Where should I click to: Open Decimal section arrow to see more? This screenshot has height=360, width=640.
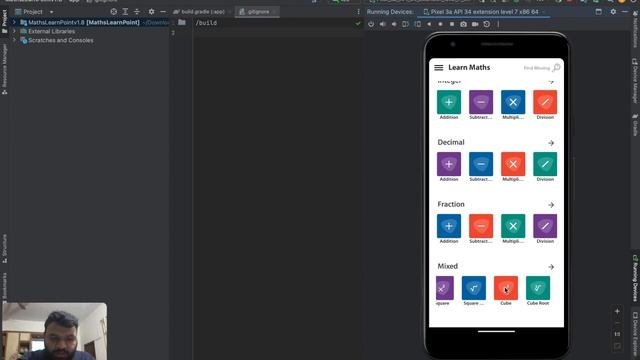551,143
